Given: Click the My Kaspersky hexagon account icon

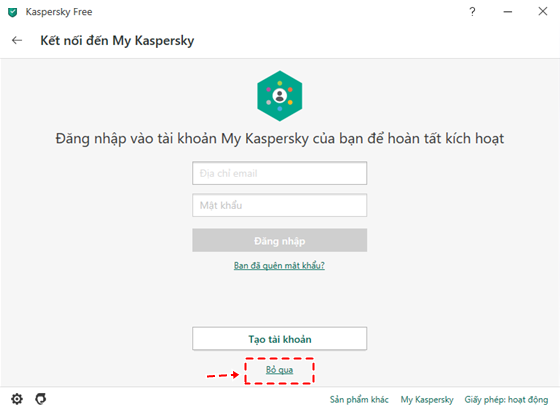Looking at the screenshot, I should 280,96.
